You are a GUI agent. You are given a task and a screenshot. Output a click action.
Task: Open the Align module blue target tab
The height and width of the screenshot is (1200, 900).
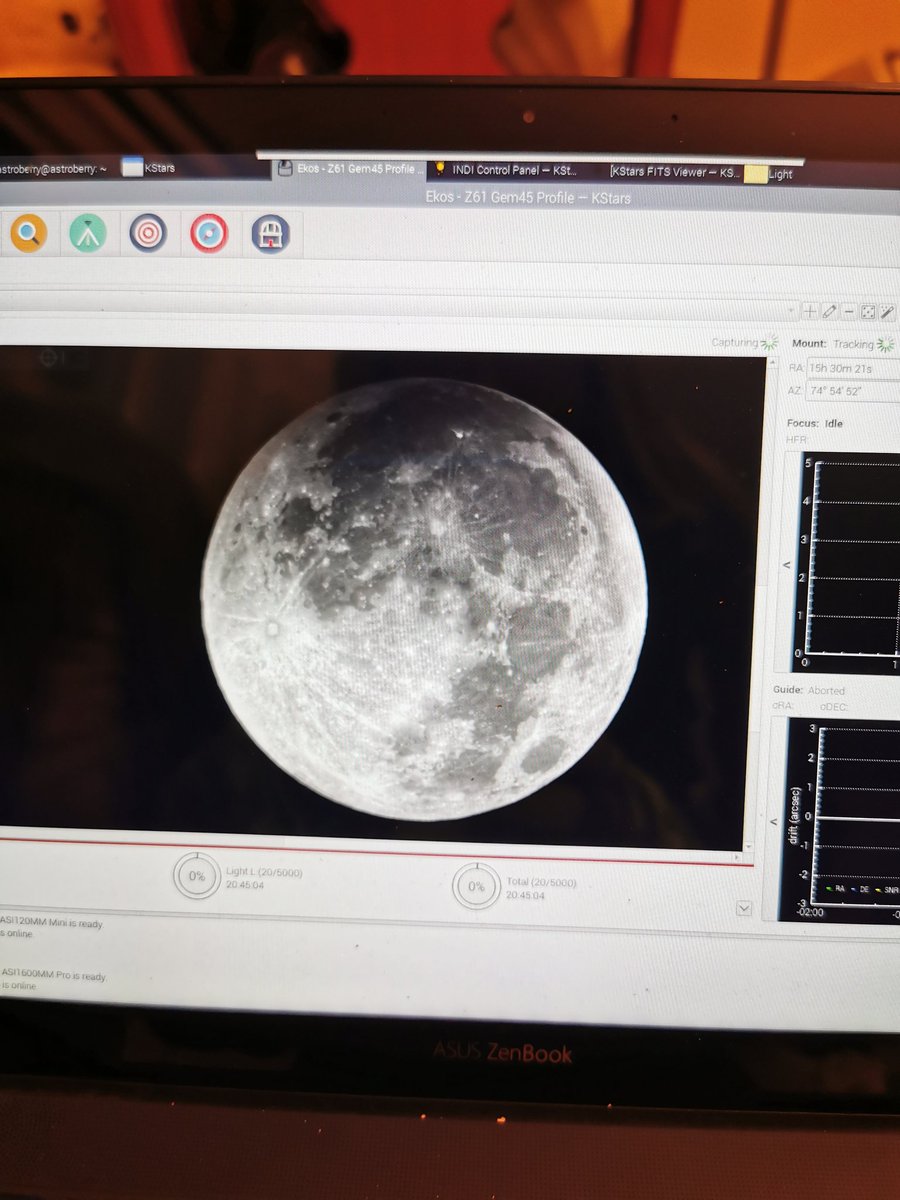(148, 234)
